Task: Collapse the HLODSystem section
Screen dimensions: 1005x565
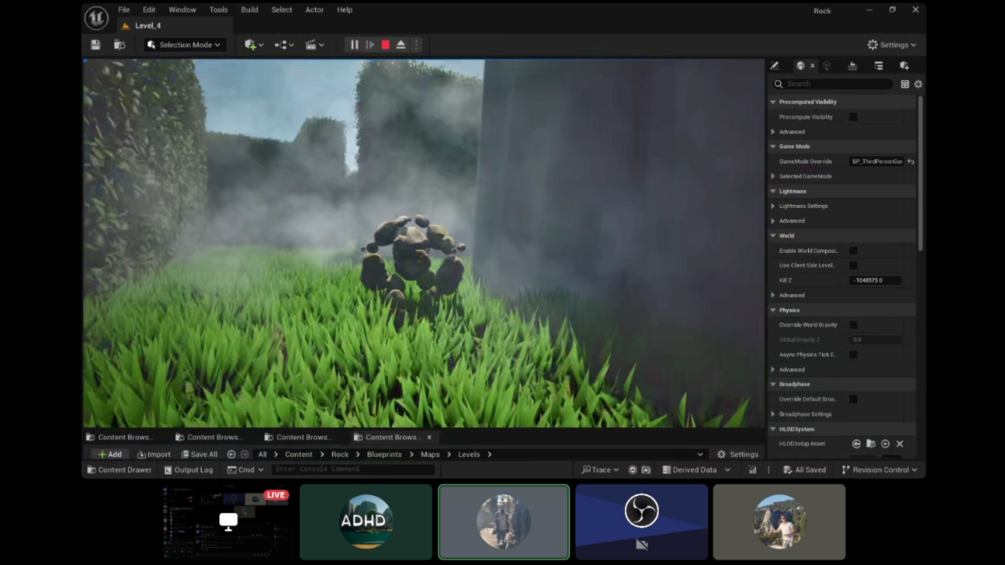Action: pos(773,429)
